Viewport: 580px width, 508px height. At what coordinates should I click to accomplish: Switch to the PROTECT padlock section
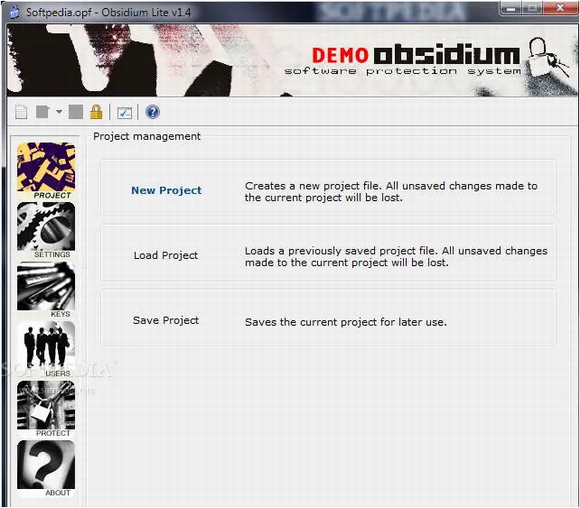click(46, 409)
